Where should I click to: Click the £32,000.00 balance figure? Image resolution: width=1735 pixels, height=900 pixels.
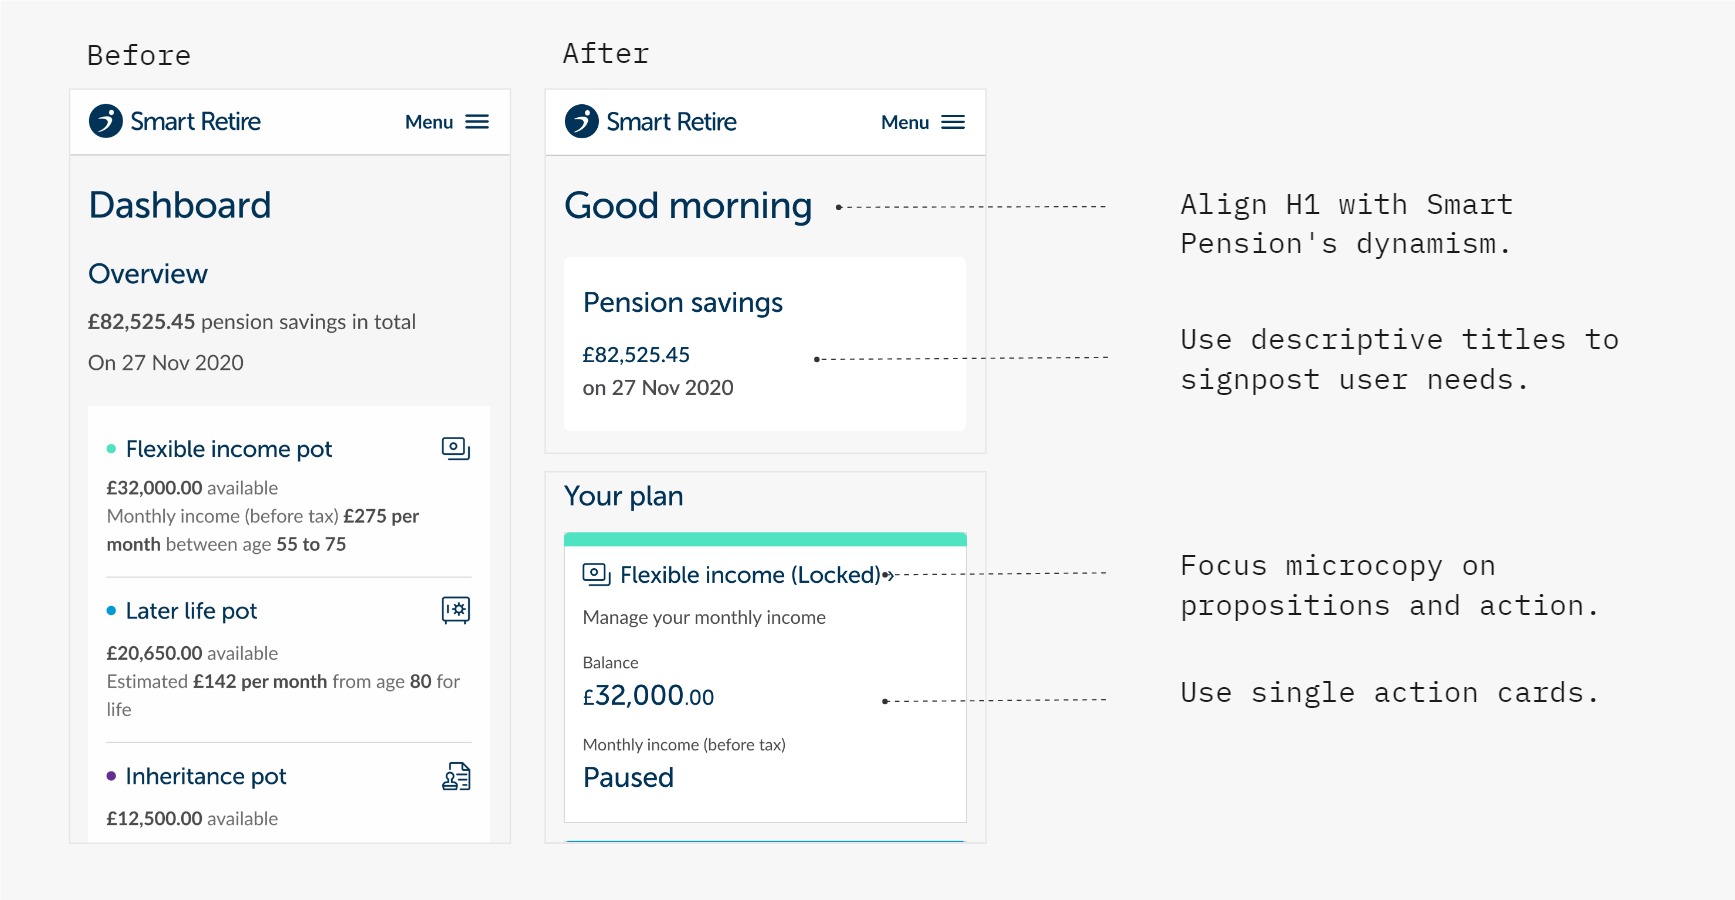(x=648, y=696)
